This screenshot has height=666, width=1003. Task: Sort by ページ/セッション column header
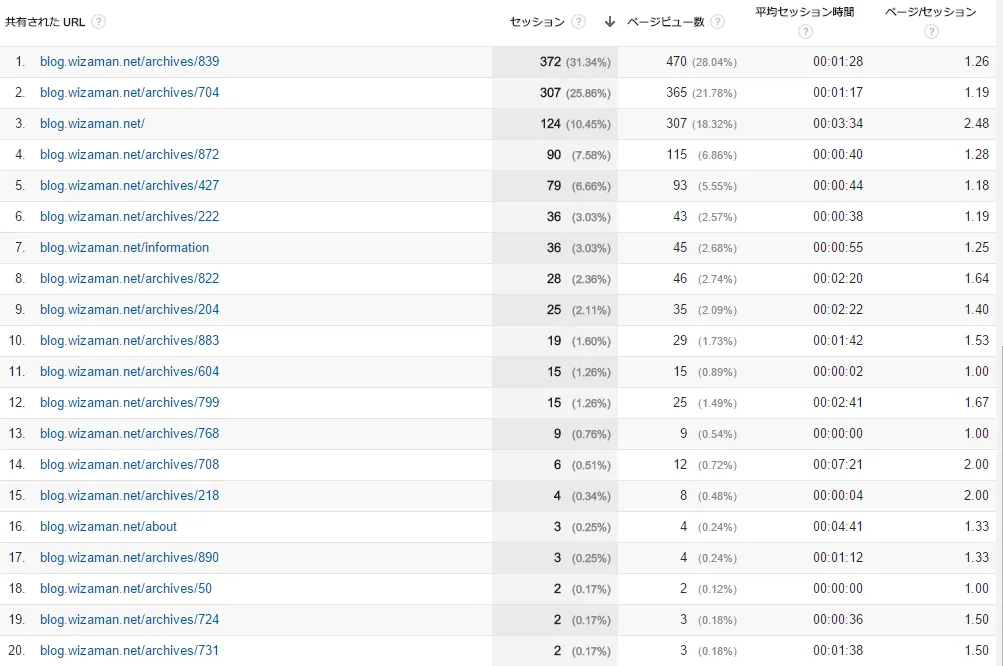931,12
